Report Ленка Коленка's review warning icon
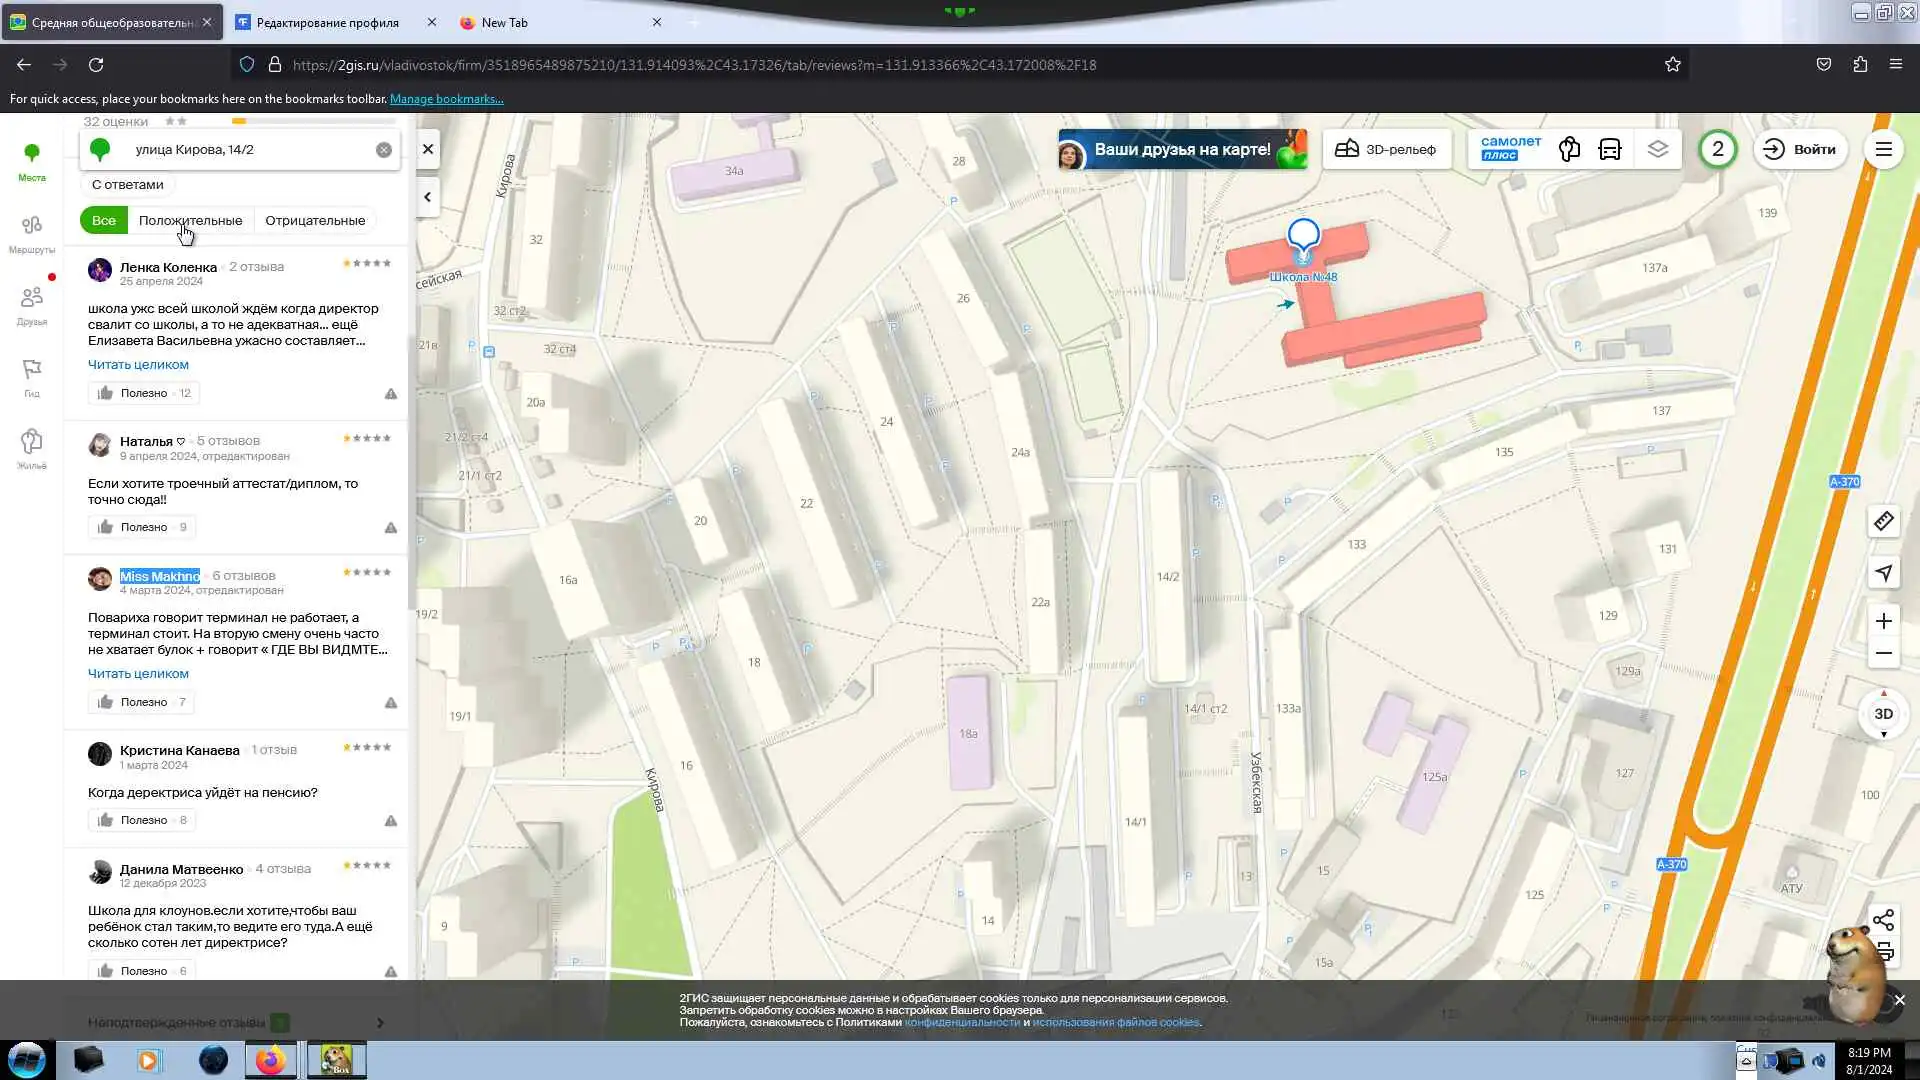The image size is (1920, 1080). coord(391,394)
